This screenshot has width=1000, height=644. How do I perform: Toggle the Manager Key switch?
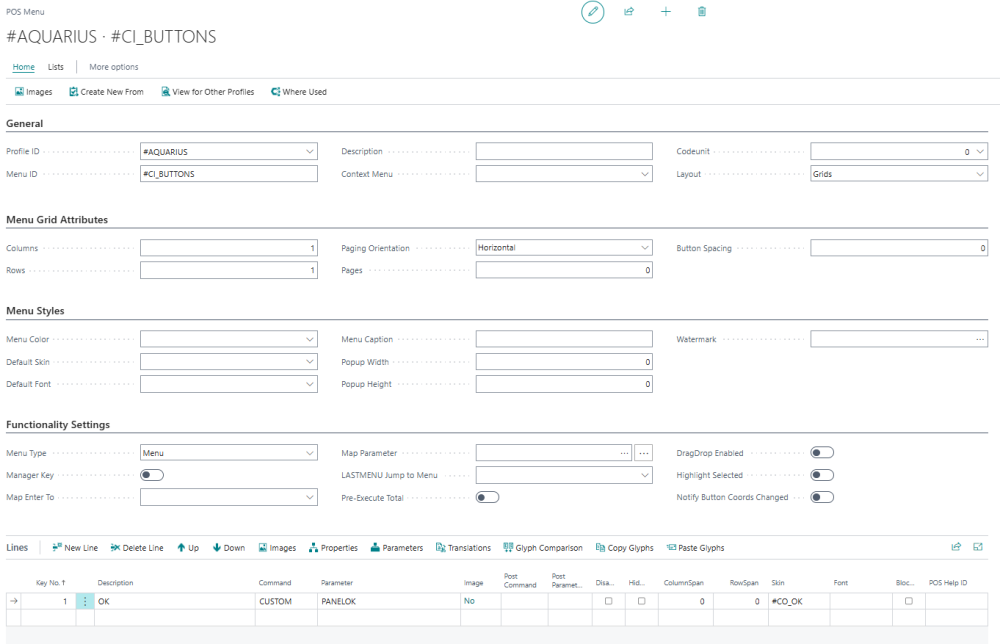pos(151,474)
